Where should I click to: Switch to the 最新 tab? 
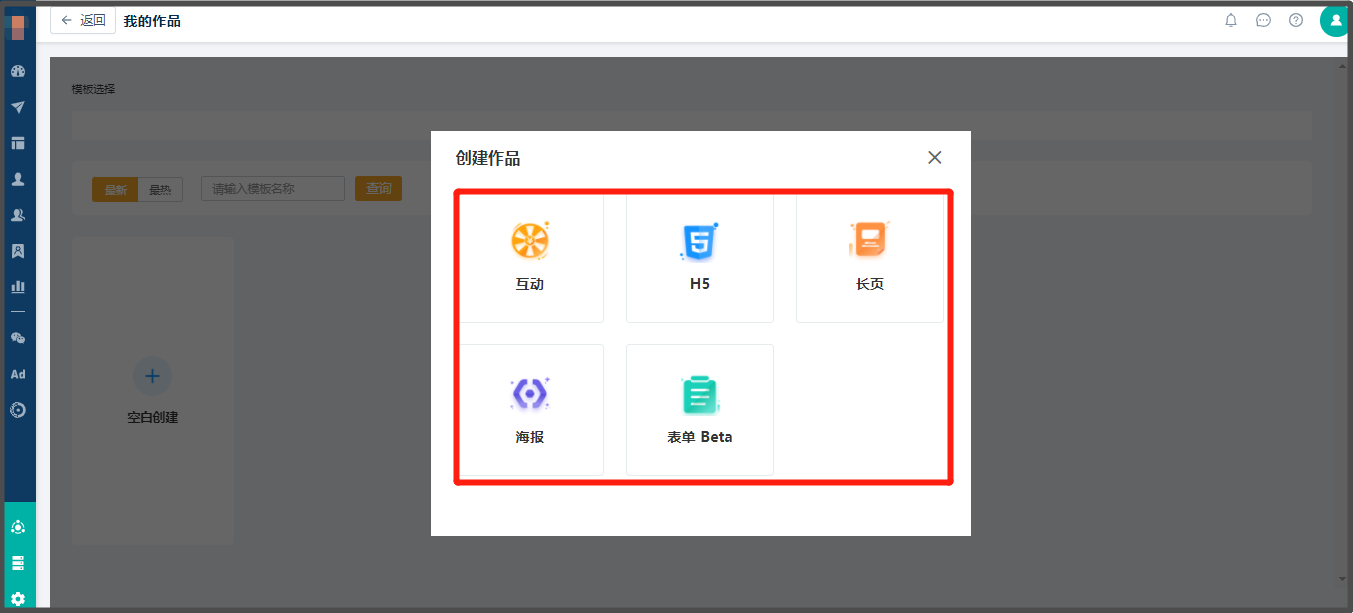click(115, 189)
